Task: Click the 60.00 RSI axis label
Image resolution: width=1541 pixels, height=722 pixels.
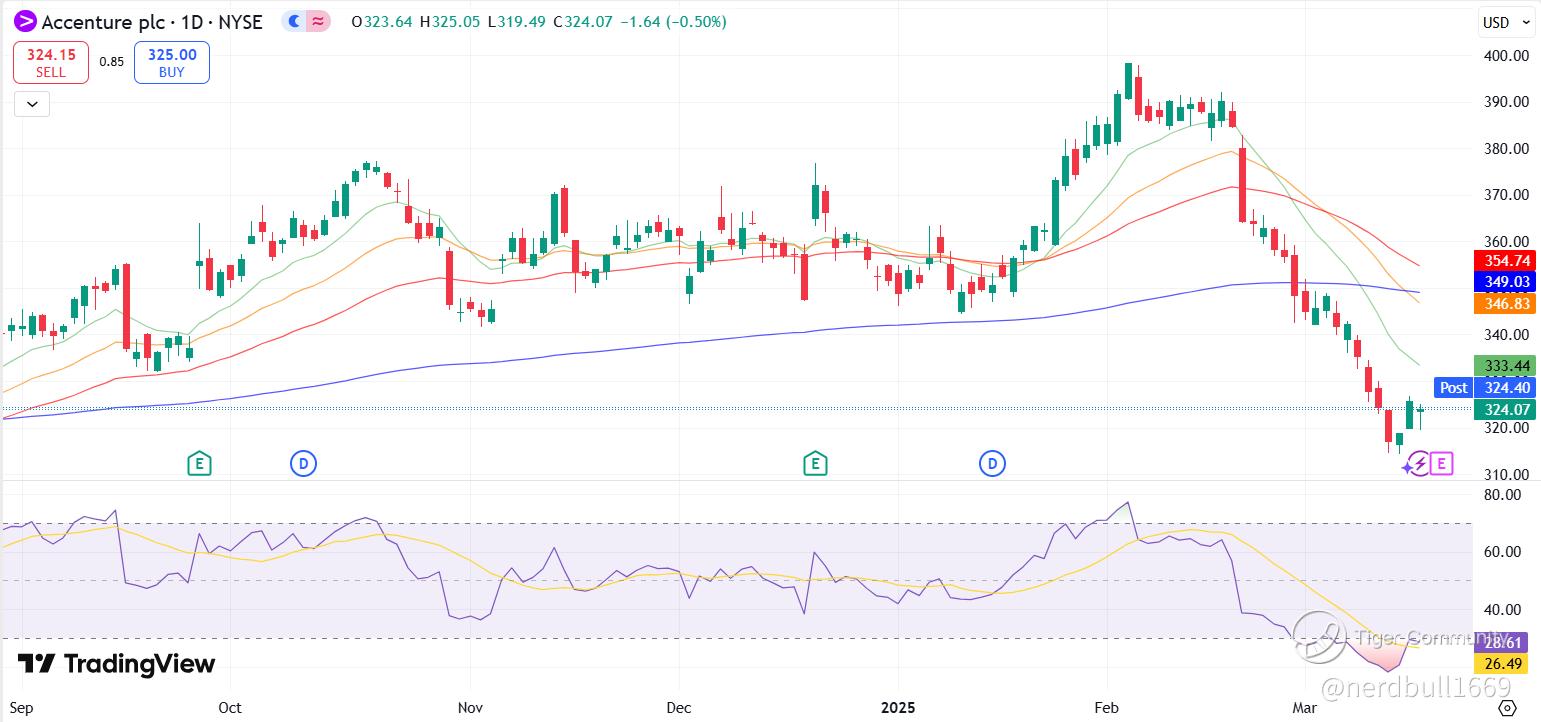Action: click(1502, 551)
